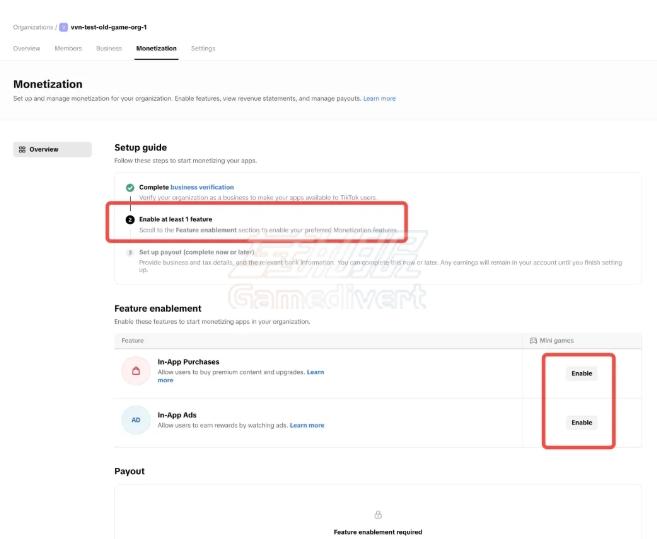Open Learn more link for In-App Ads
Screen dimensions: 657x539
click(307, 425)
